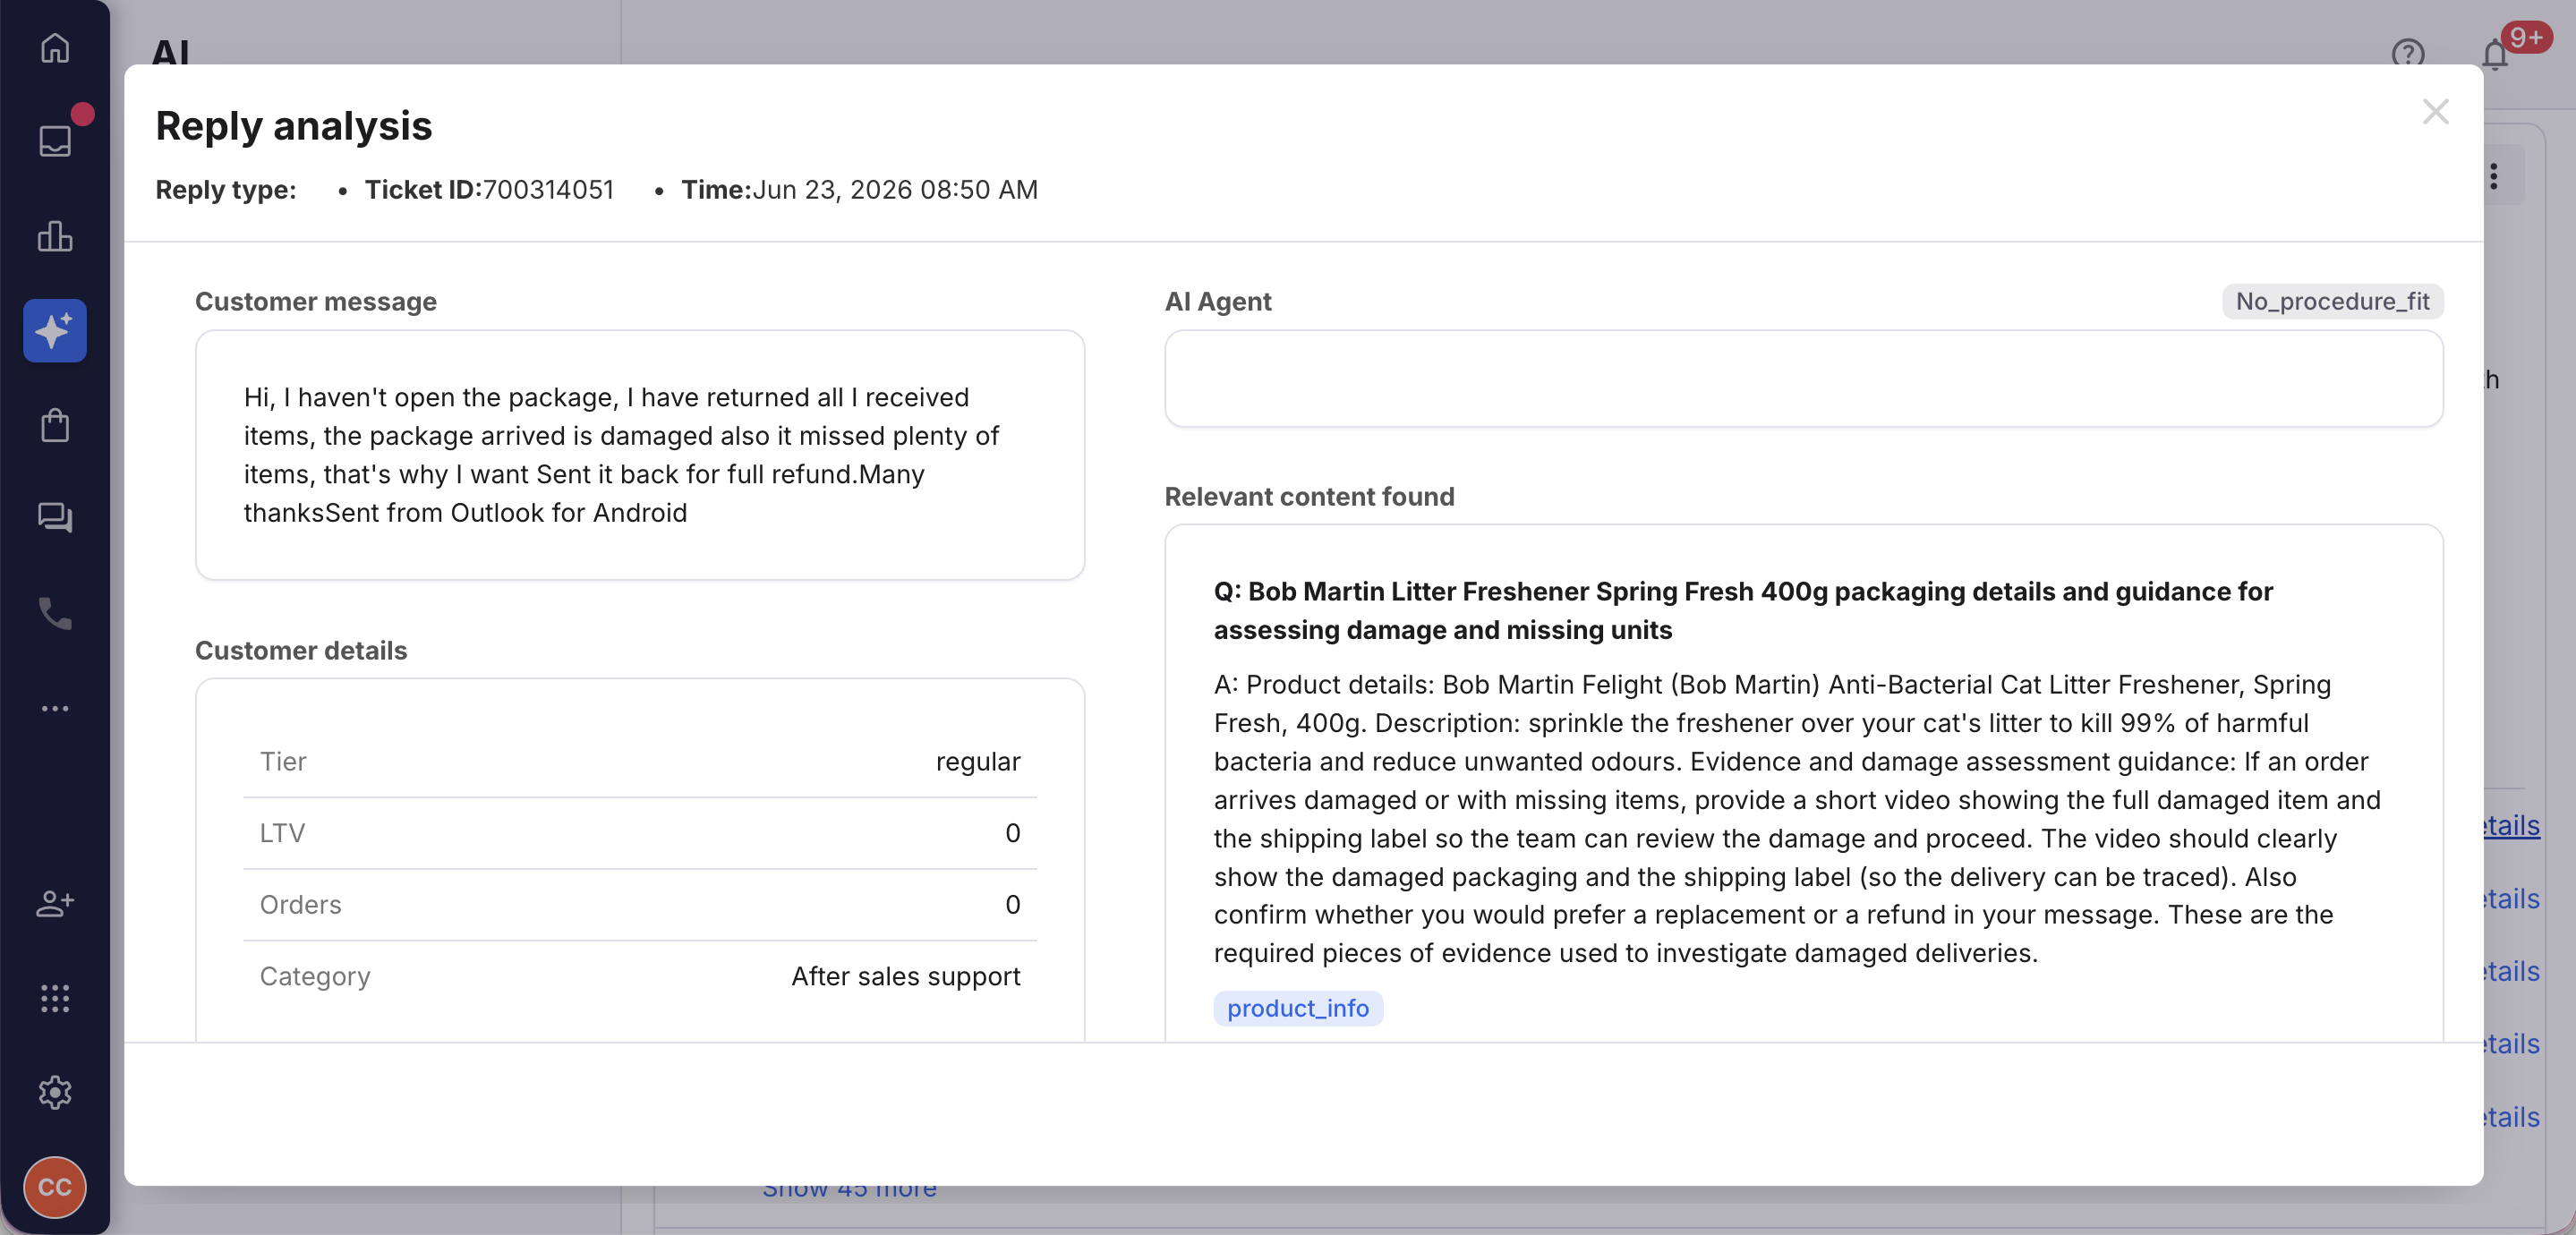Click the time Jun 23, 2026 08:50 AM
The width and height of the screenshot is (2576, 1235).
tap(859, 190)
